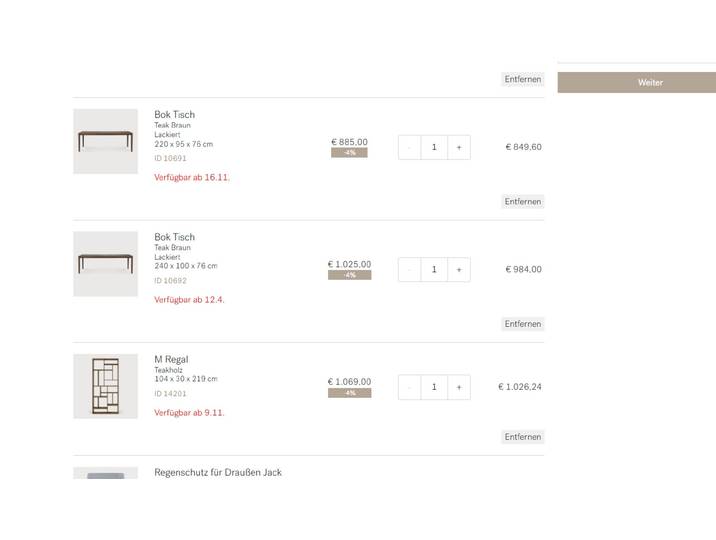Screen dimensions: 716x540
Task: Select quantity field of Bok Tisch 240 cm
Action: tap(434, 270)
